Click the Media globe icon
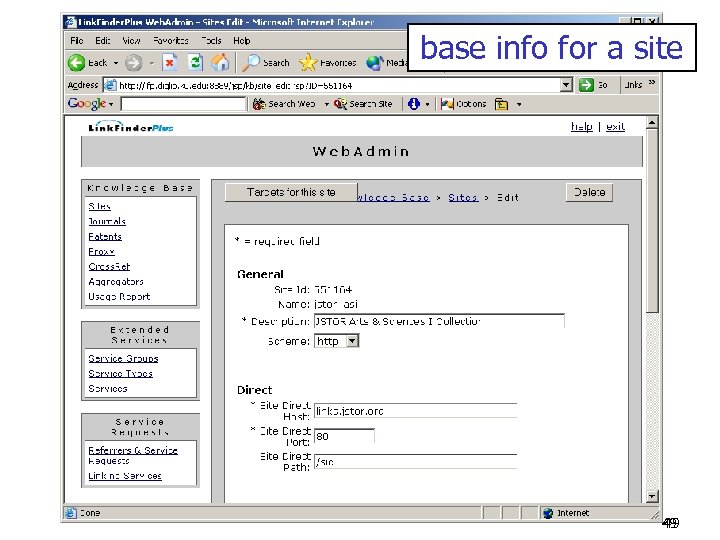Viewport: 720px width, 540px height. coord(374,63)
